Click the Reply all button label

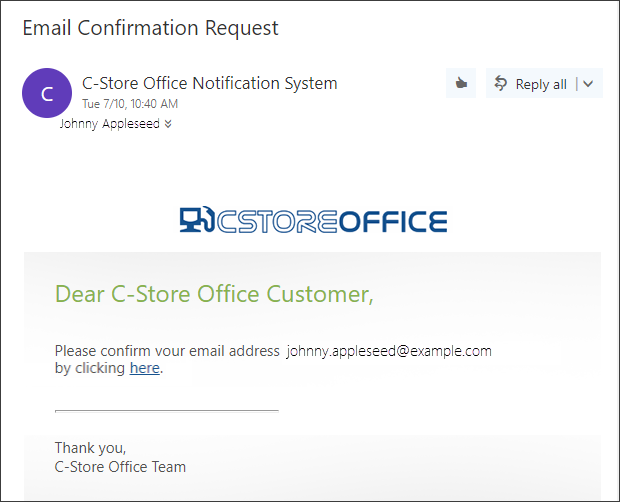541,84
